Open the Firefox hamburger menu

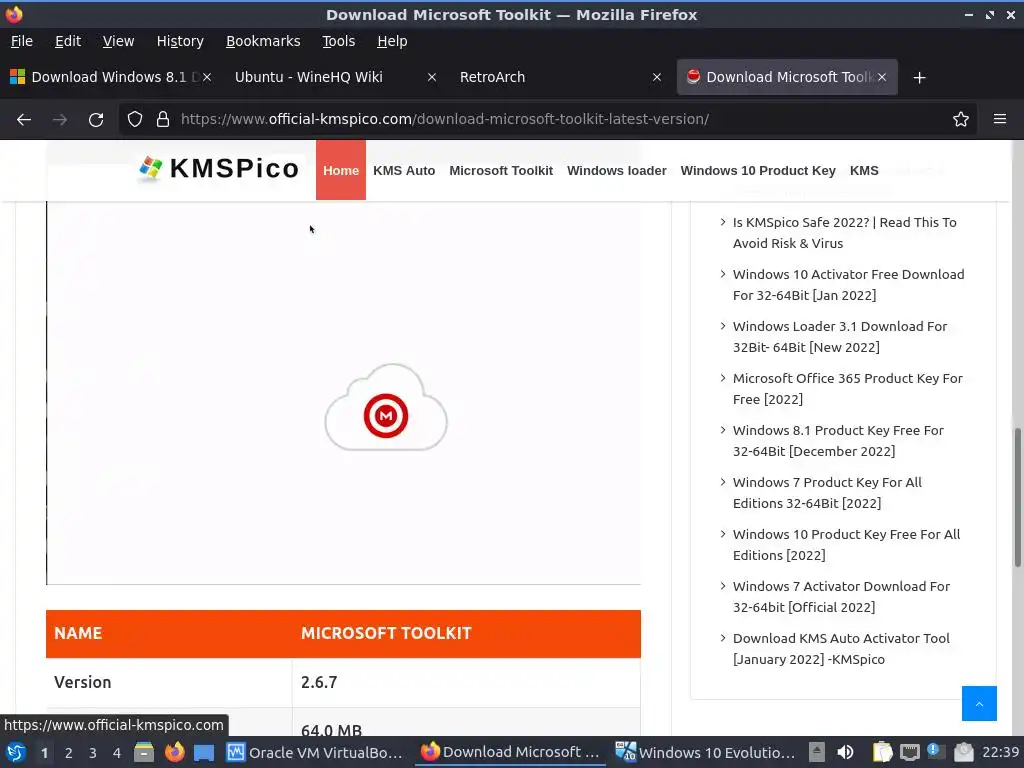[x=1000, y=120]
